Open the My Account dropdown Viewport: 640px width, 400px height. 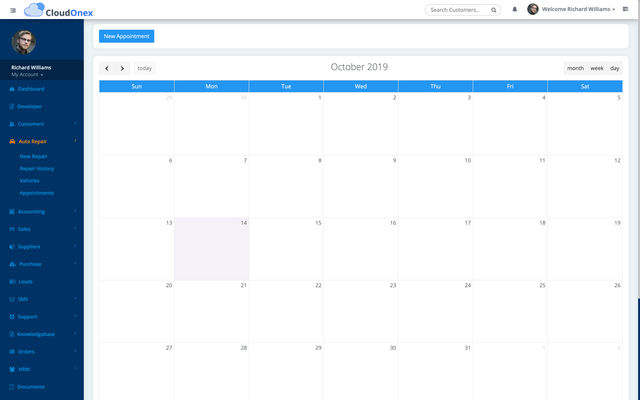pyautogui.click(x=27, y=75)
